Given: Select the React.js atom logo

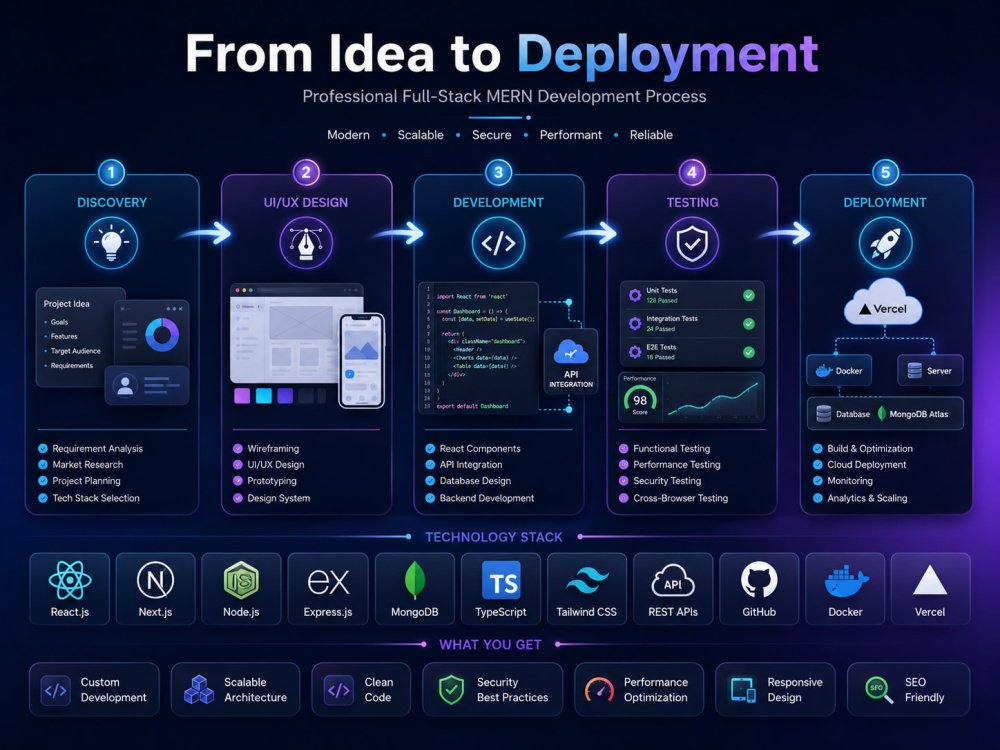Looking at the screenshot, I should 70,580.
